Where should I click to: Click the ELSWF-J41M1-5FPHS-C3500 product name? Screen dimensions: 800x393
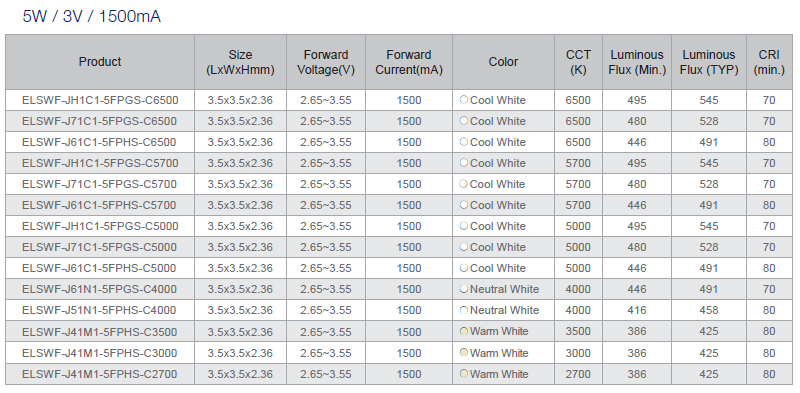[x=99, y=332]
